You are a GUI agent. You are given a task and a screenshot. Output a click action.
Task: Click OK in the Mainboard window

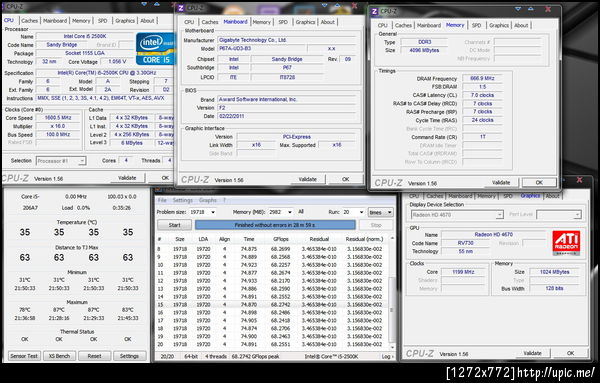(346, 179)
